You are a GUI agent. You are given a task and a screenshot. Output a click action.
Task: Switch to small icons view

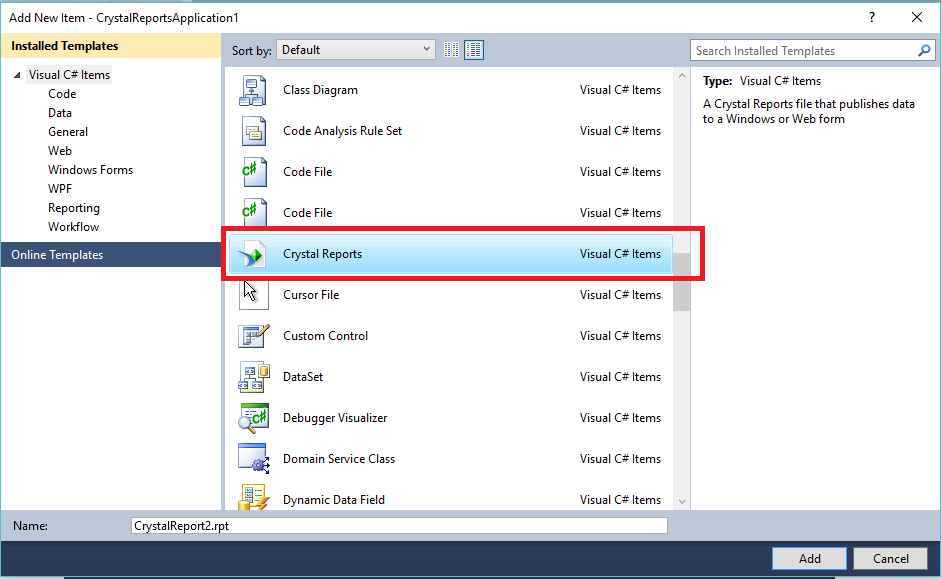[x=451, y=50]
